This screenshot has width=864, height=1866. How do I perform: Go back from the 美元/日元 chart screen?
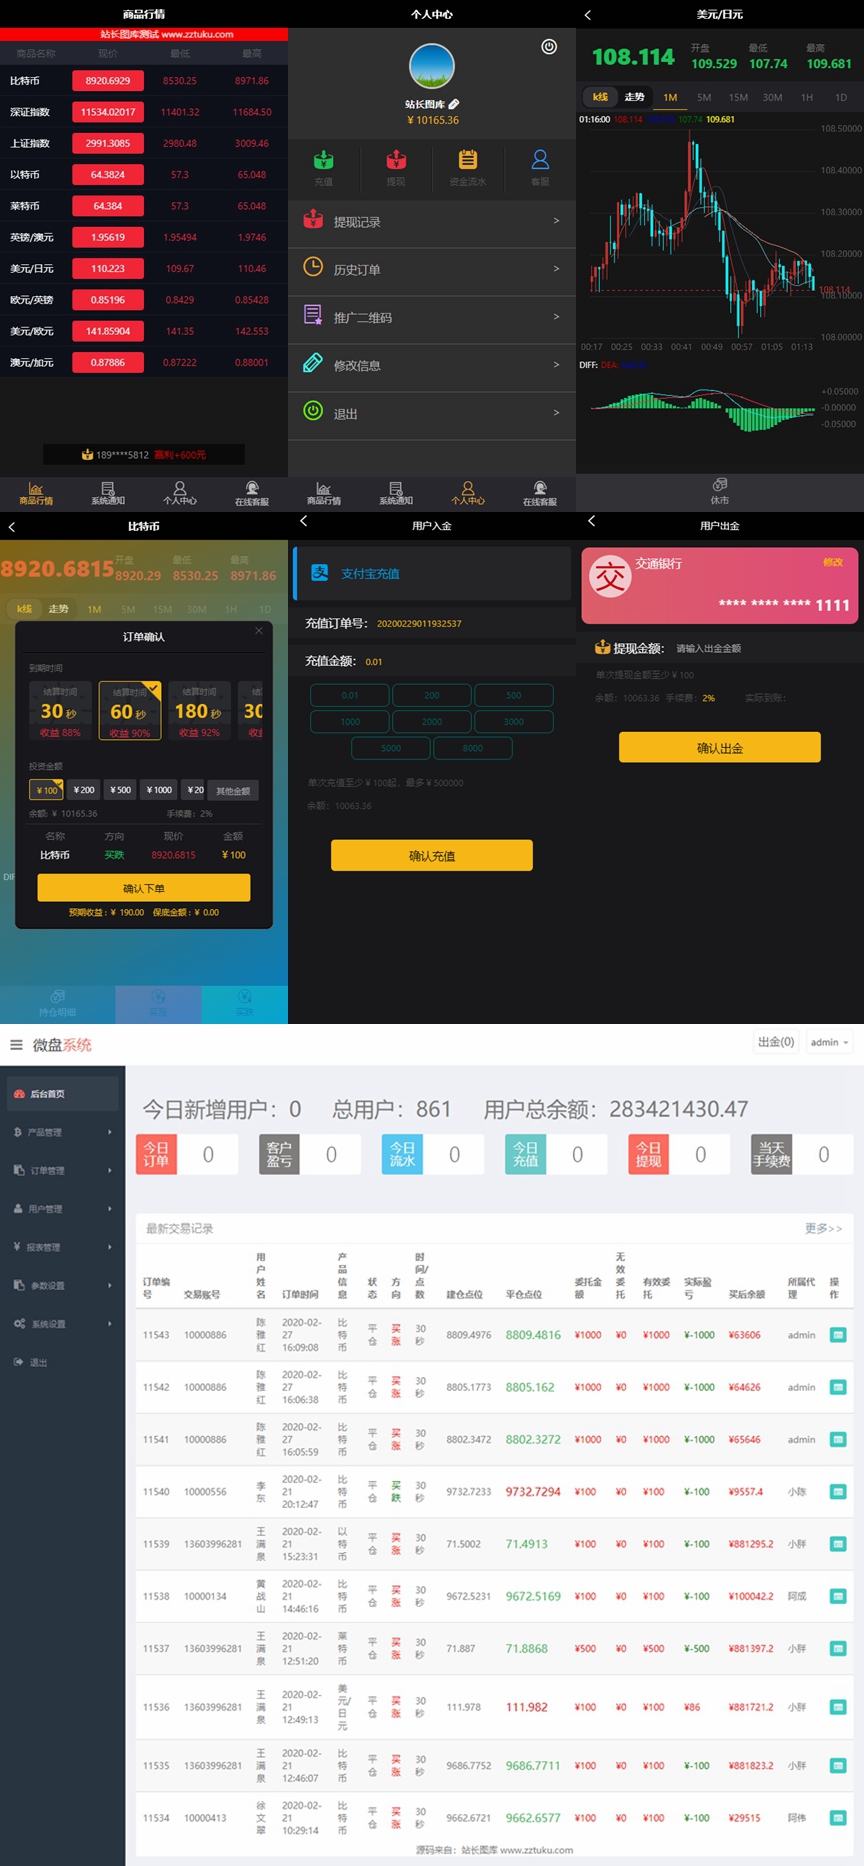click(x=588, y=15)
